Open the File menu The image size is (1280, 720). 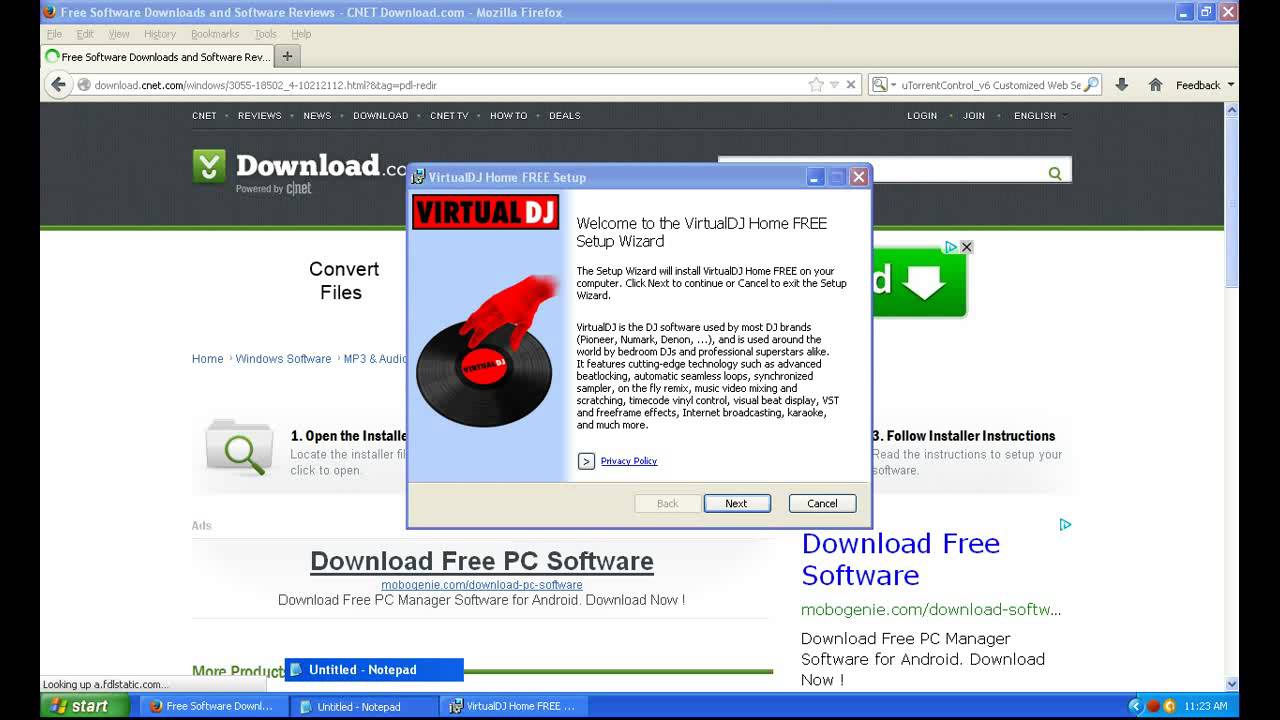(x=54, y=34)
